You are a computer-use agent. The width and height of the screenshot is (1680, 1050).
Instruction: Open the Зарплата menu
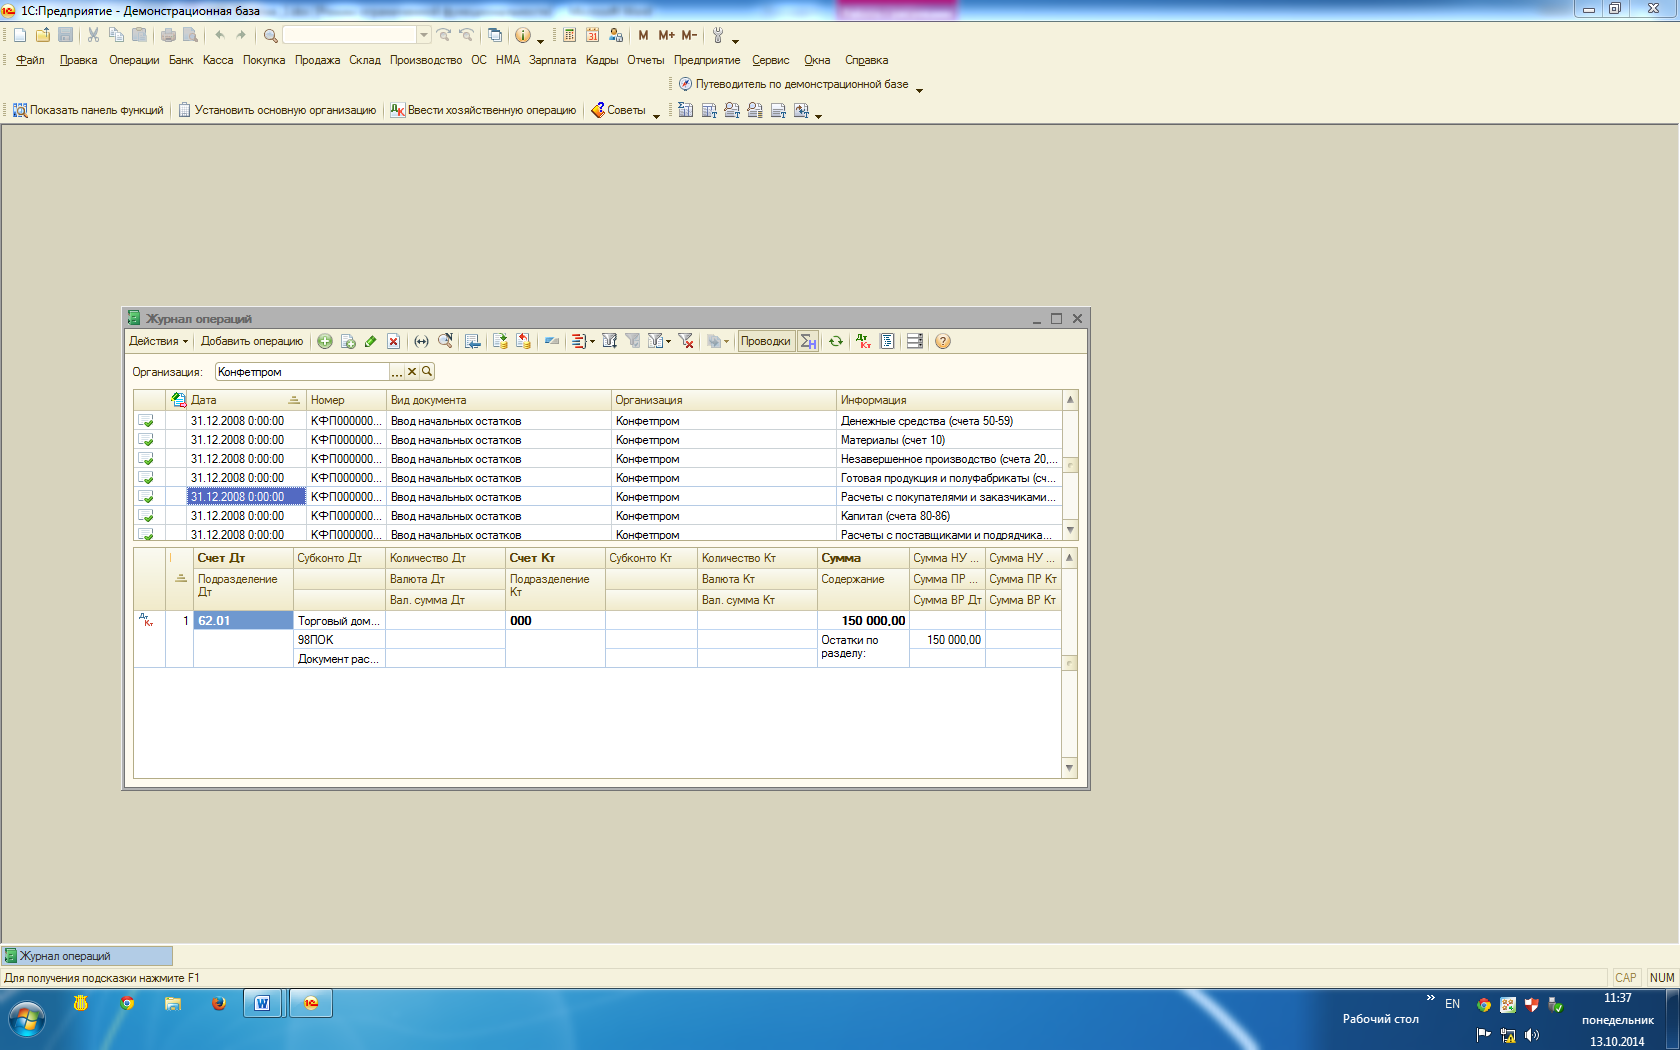pyautogui.click(x=552, y=60)
